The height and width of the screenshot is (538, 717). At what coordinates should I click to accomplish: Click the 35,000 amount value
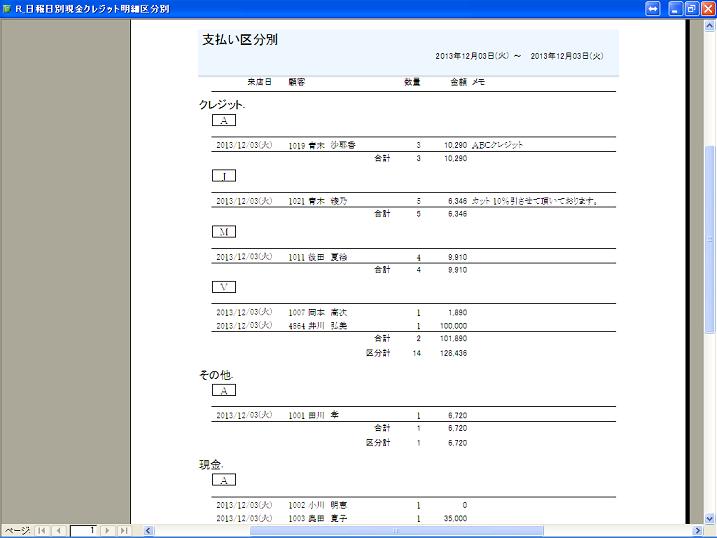pos(455,518)
